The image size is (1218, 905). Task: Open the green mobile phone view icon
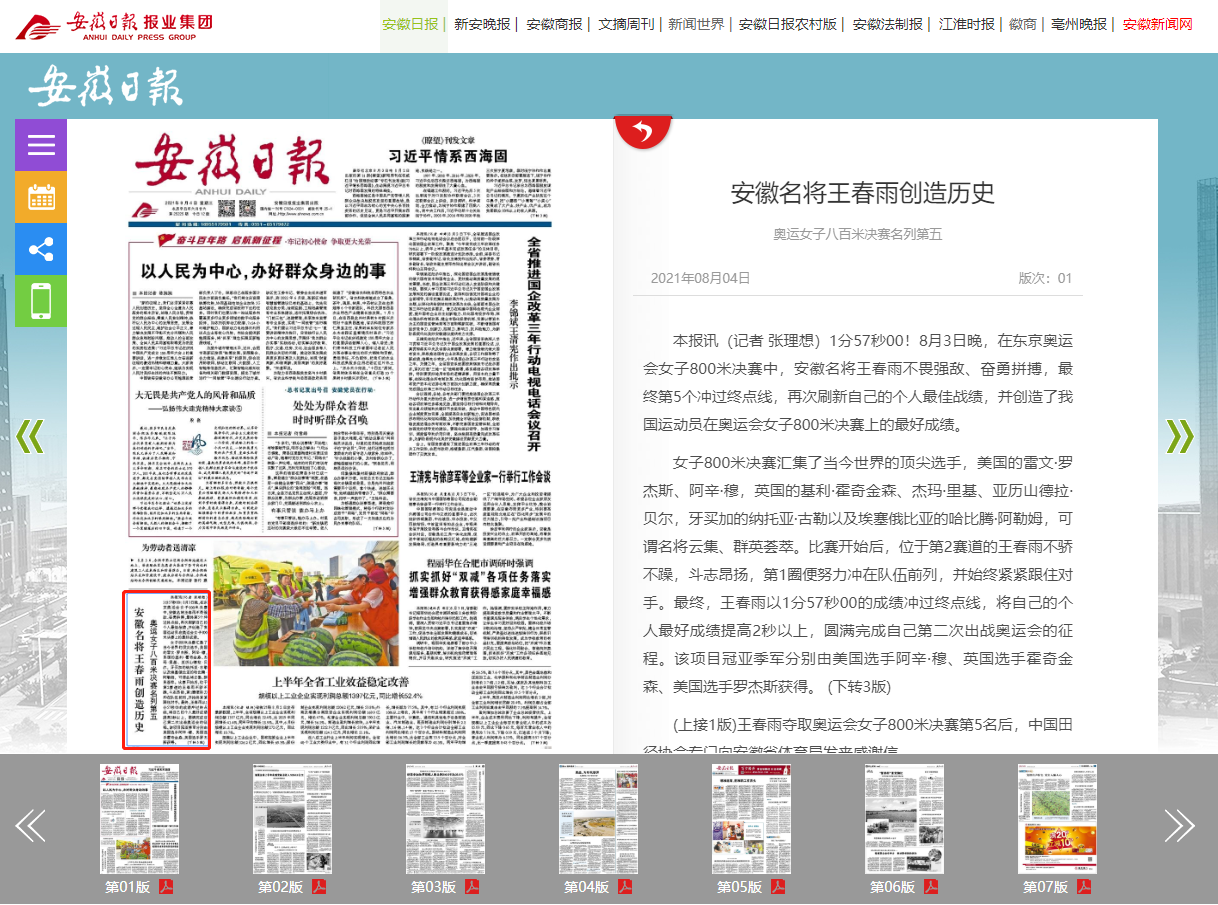[x=41, y=301]
